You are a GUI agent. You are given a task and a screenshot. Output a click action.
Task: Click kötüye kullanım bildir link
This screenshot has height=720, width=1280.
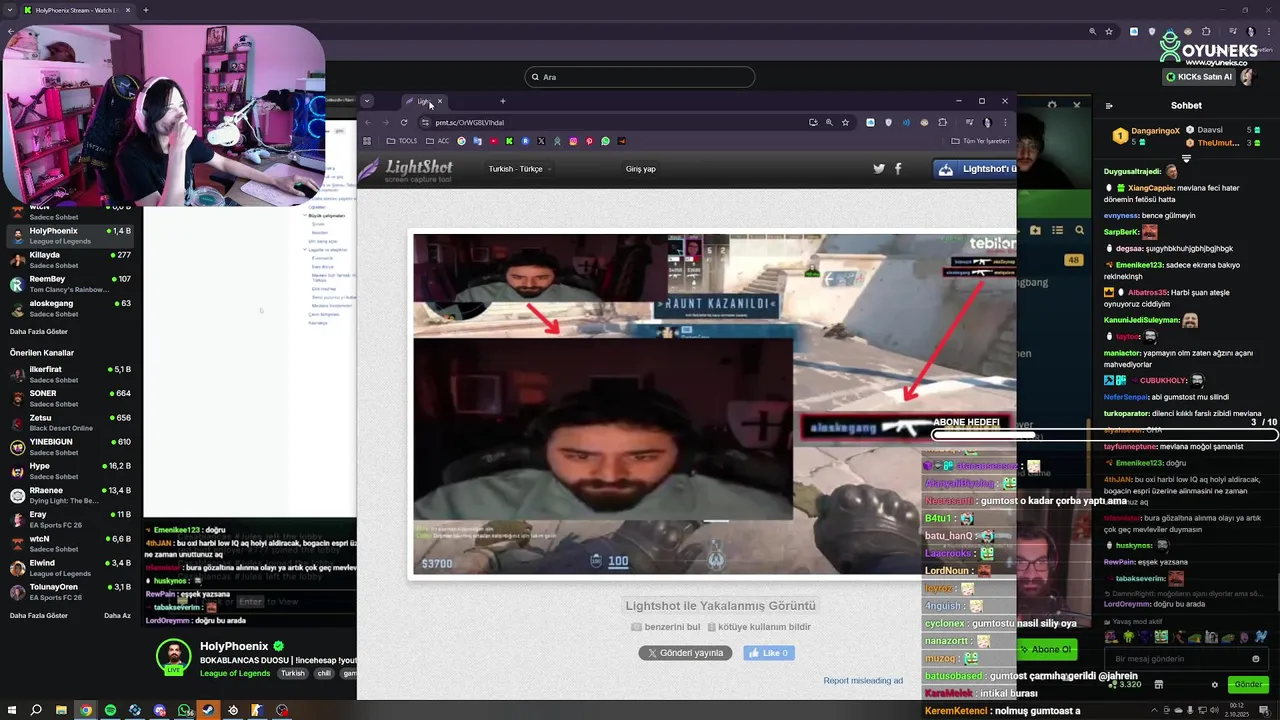pyautogui.click(x=759, y=627)
